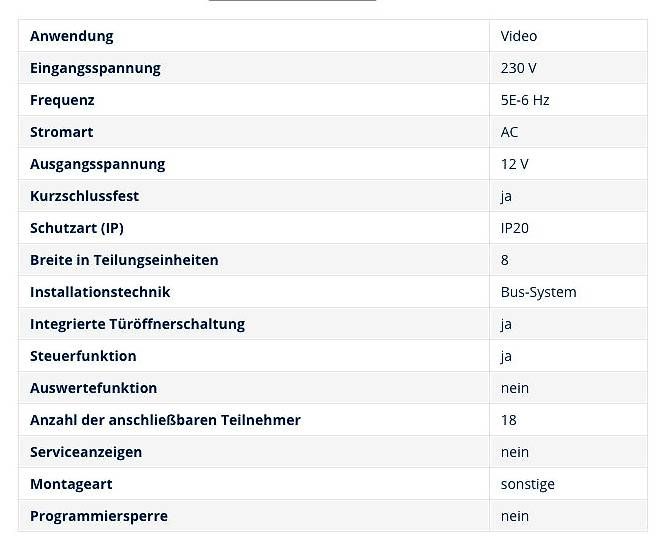Click the 'sonstige' Montageart value

(x=527, y=484)
